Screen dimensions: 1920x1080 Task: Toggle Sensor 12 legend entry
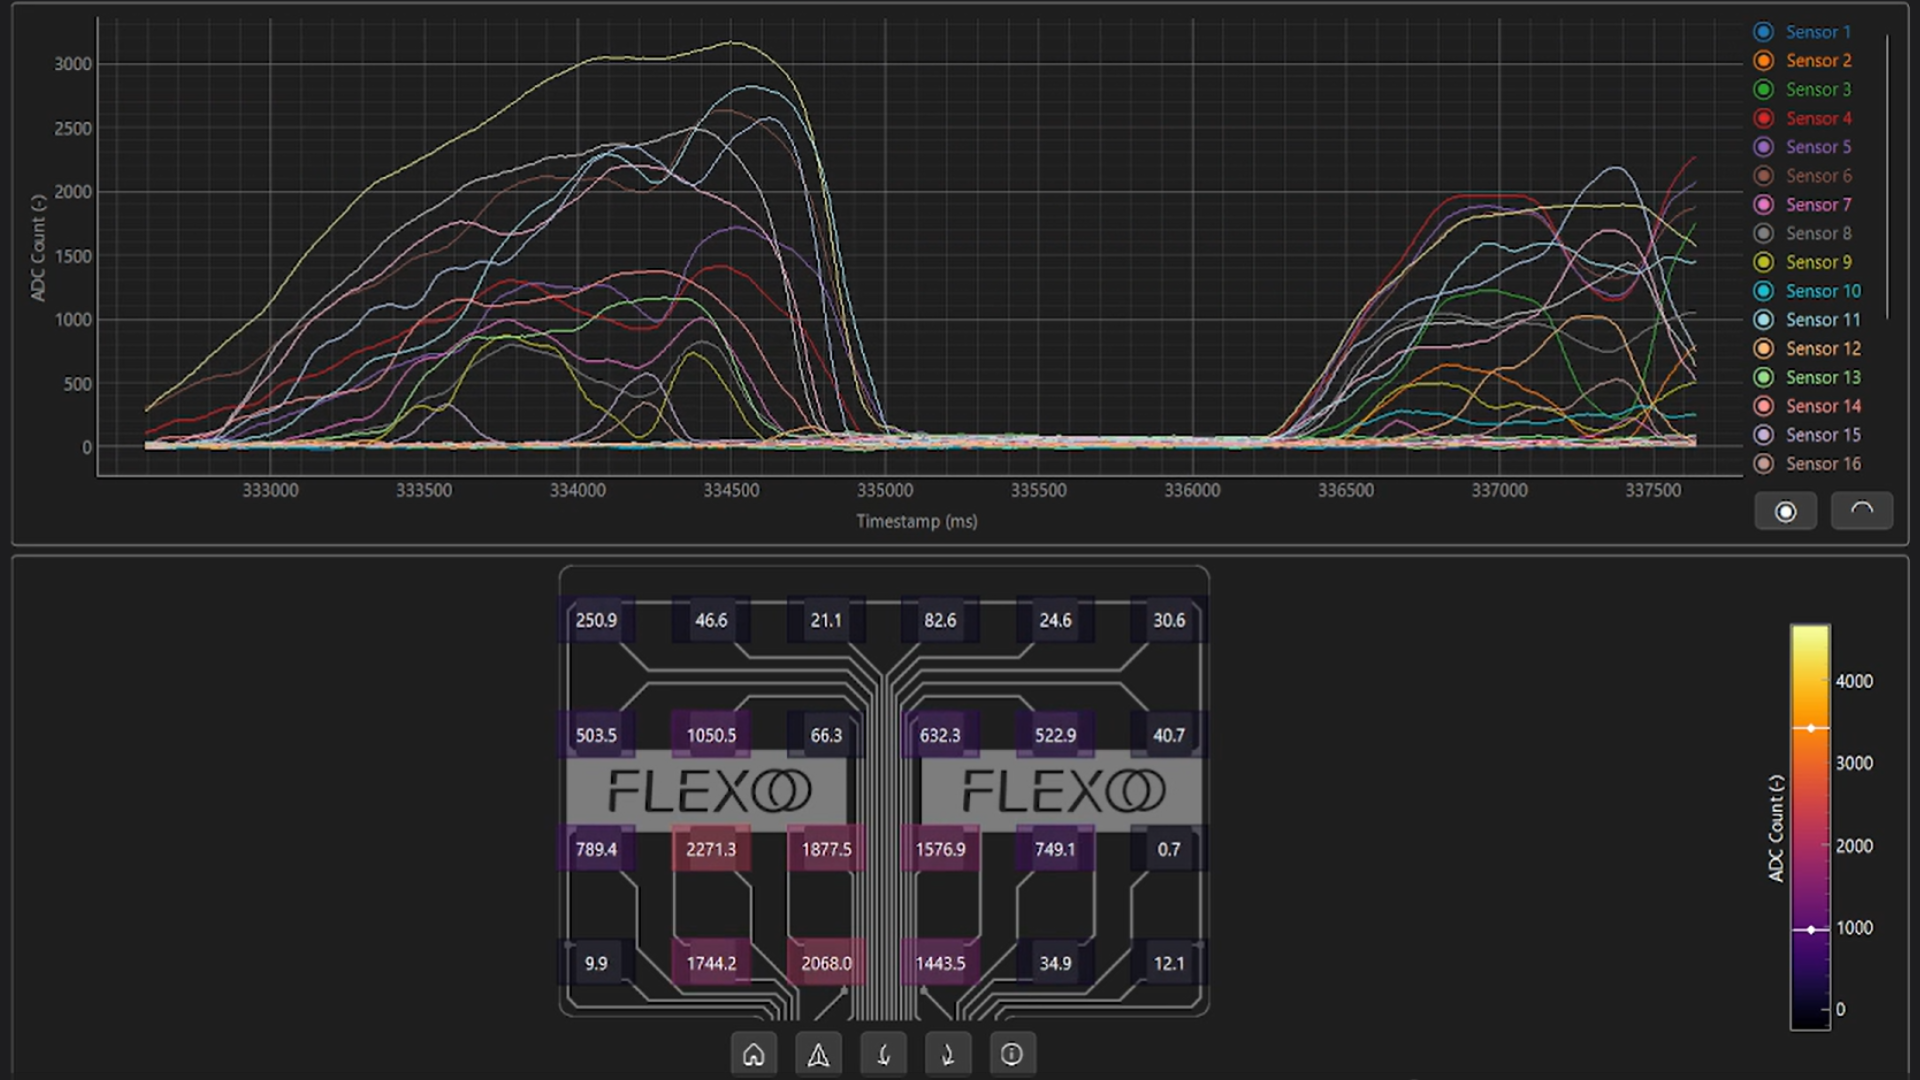click(1822, 348)
